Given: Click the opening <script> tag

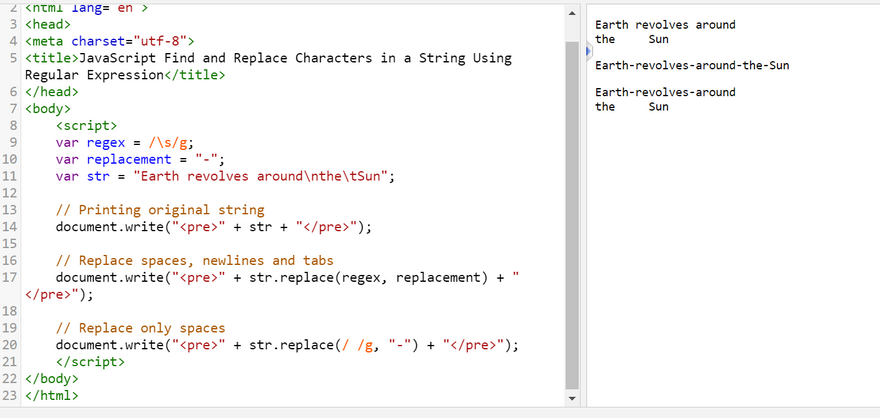Looking at the screenshot, I should [86, 126].
